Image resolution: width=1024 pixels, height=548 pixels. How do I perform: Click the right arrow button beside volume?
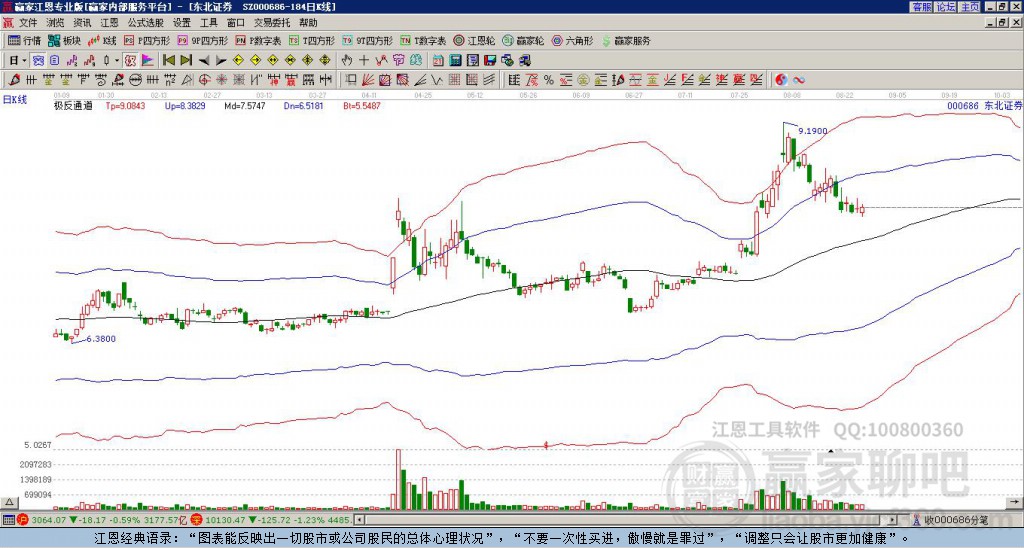click(x=1014, y=502)
